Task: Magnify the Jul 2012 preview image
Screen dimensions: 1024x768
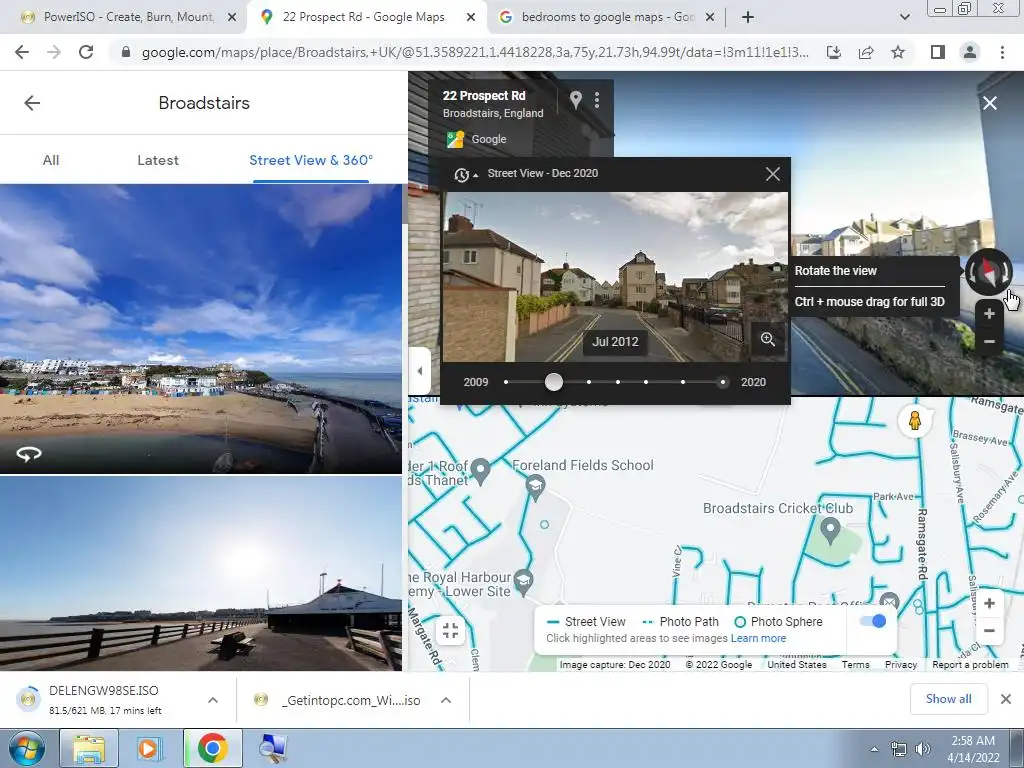Action: click(768, 340)
